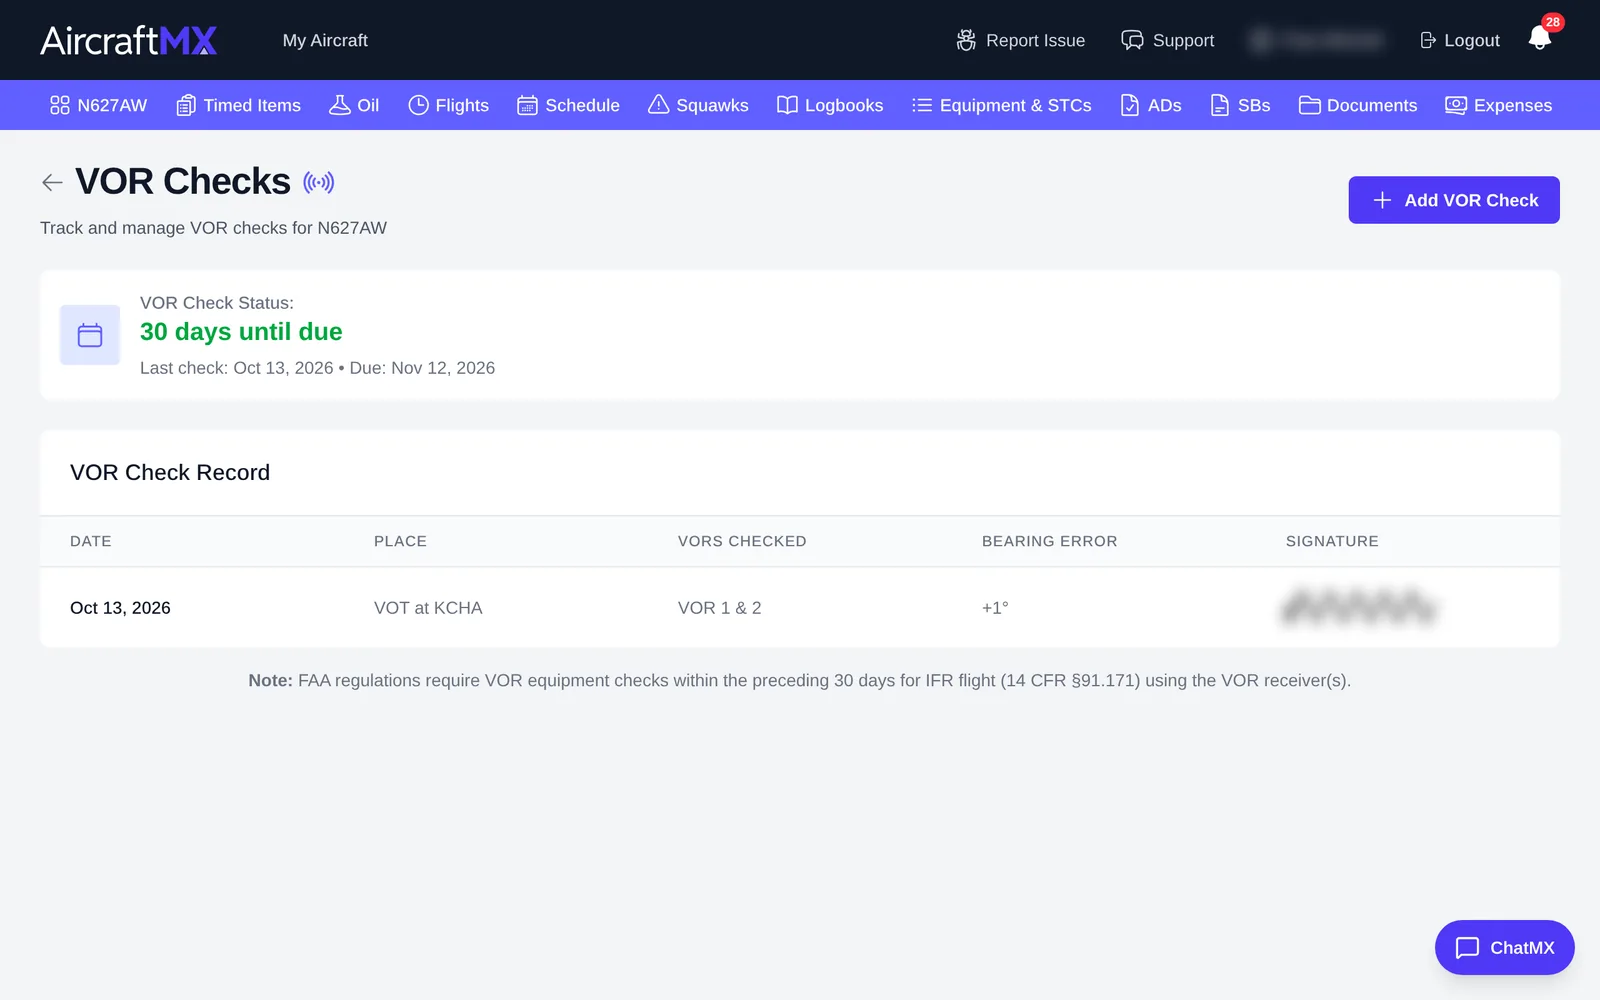
Task: Click the Logbooks book icon
Action: point(787,105)
